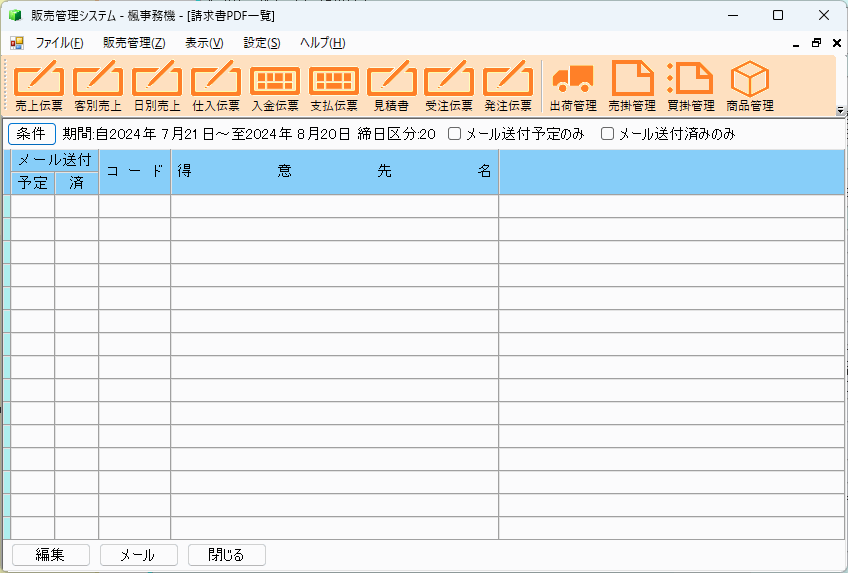Open 出荷管理 shipping management truck icon

pos(573,86)
